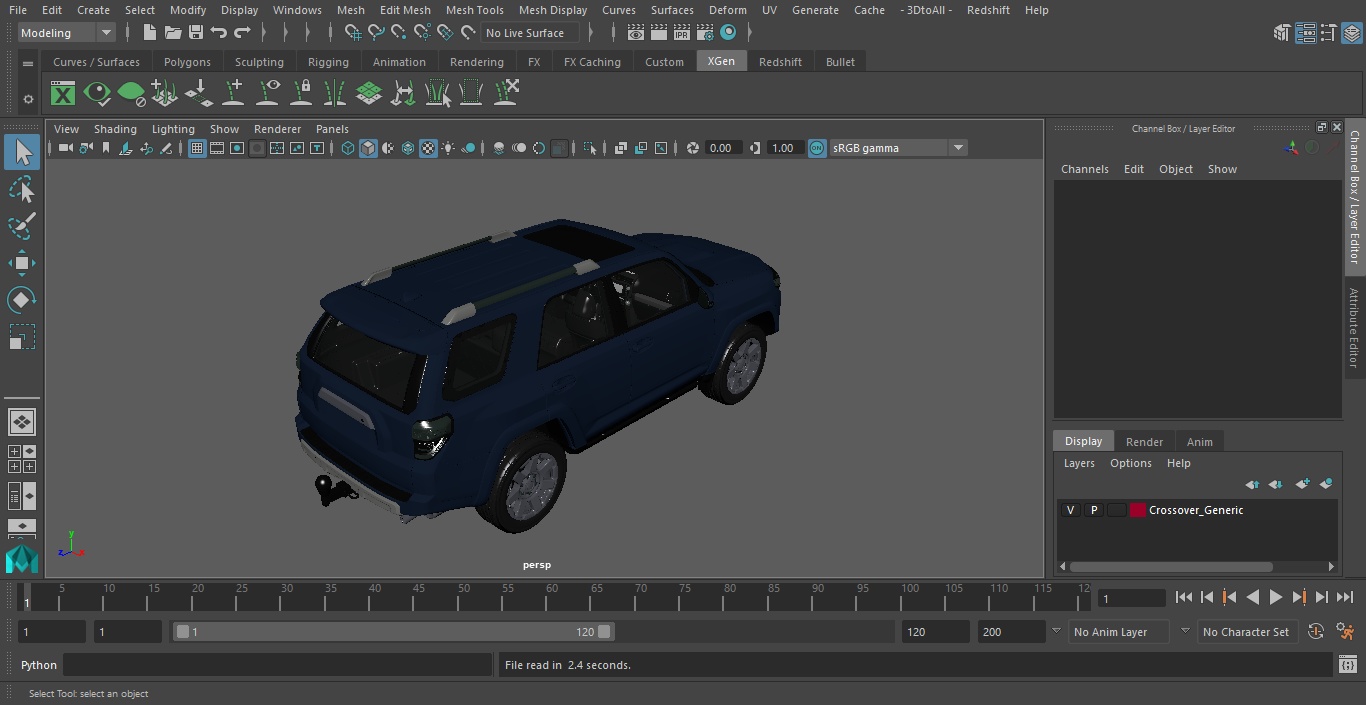The width and height of the screenshot is (1366, 705).
Task: Start IPR render
Action: (x=682, y=33)
